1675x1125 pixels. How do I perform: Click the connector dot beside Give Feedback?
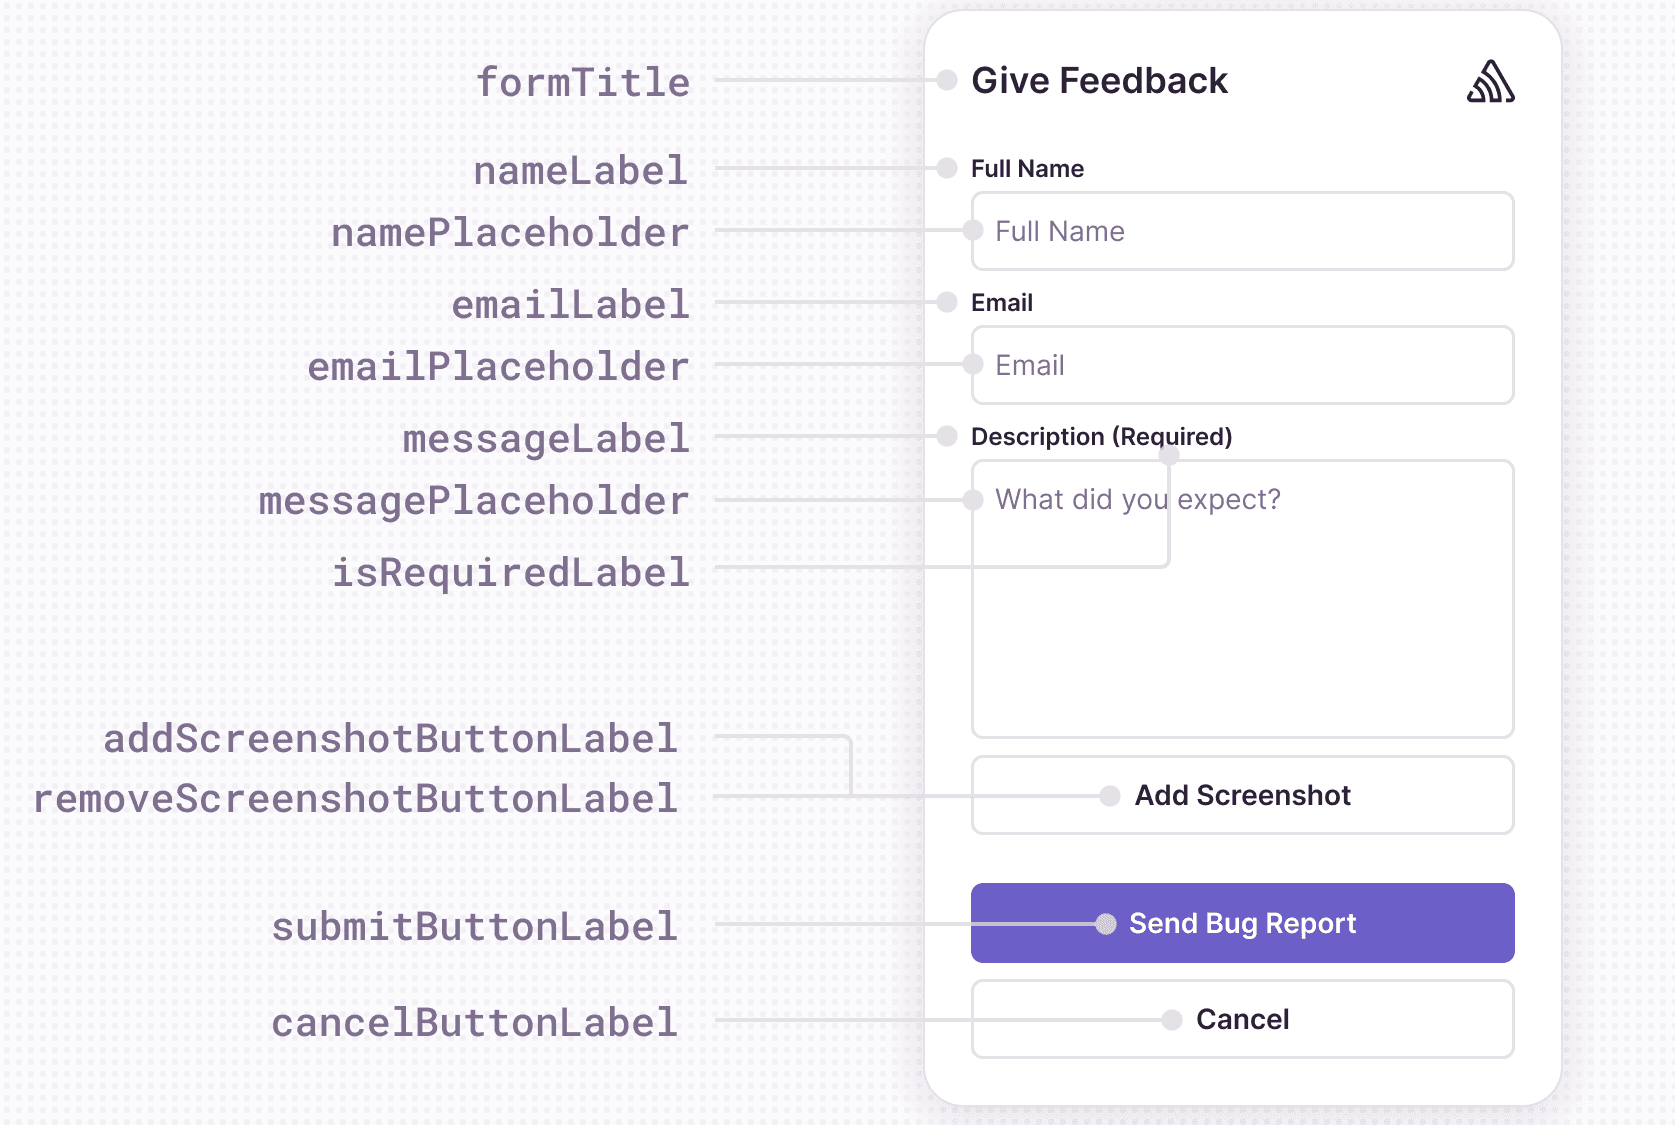coord(945,81)
